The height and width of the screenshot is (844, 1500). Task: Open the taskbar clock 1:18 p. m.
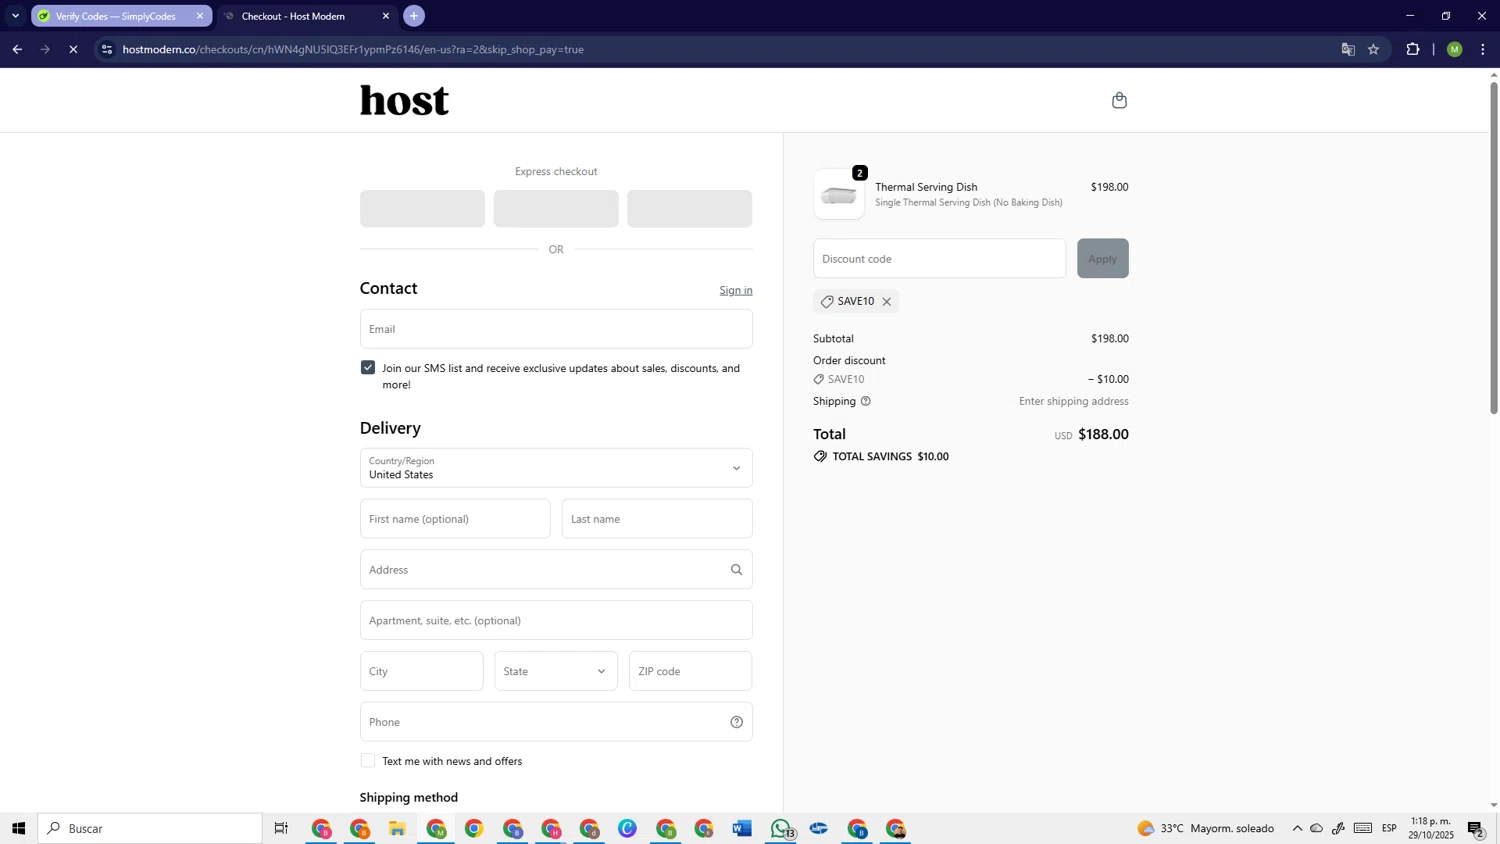pyautogui.click(x=1431, y=828)
